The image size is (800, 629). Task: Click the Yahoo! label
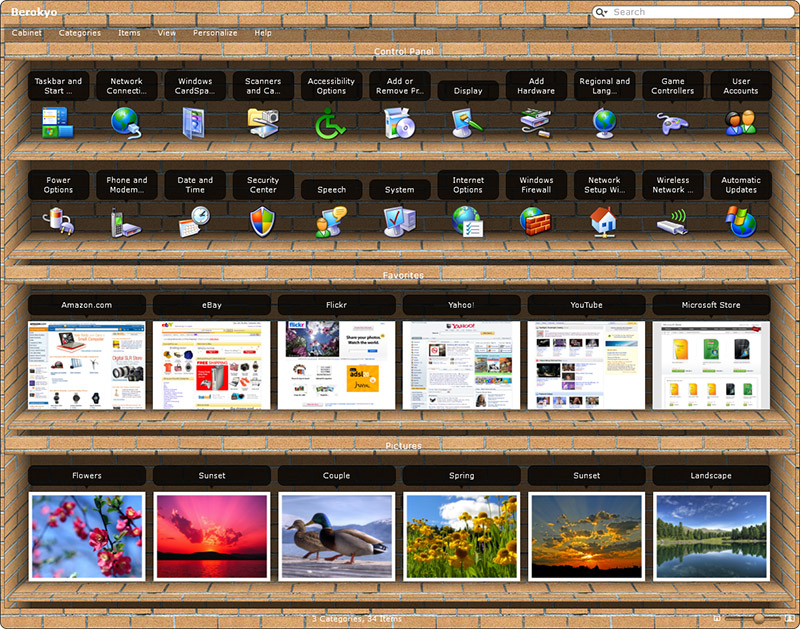tap(461, 305)
